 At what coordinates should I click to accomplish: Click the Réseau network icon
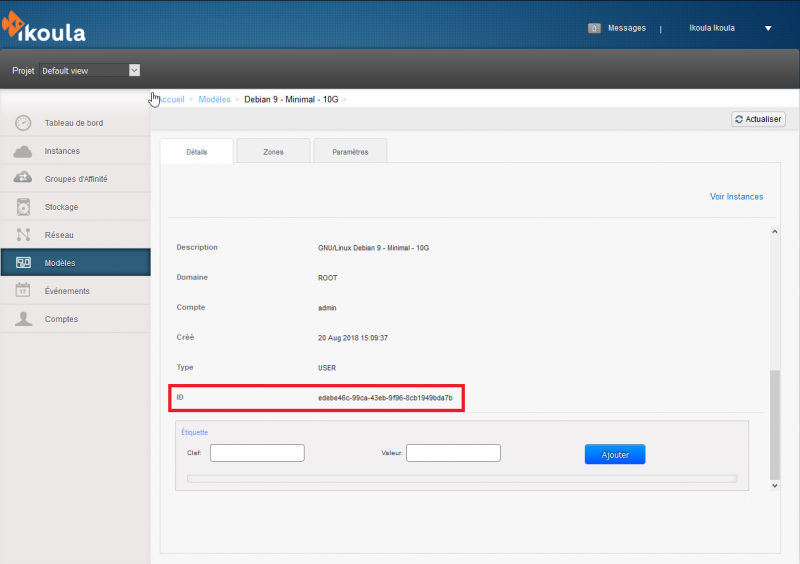click(23, 235)
